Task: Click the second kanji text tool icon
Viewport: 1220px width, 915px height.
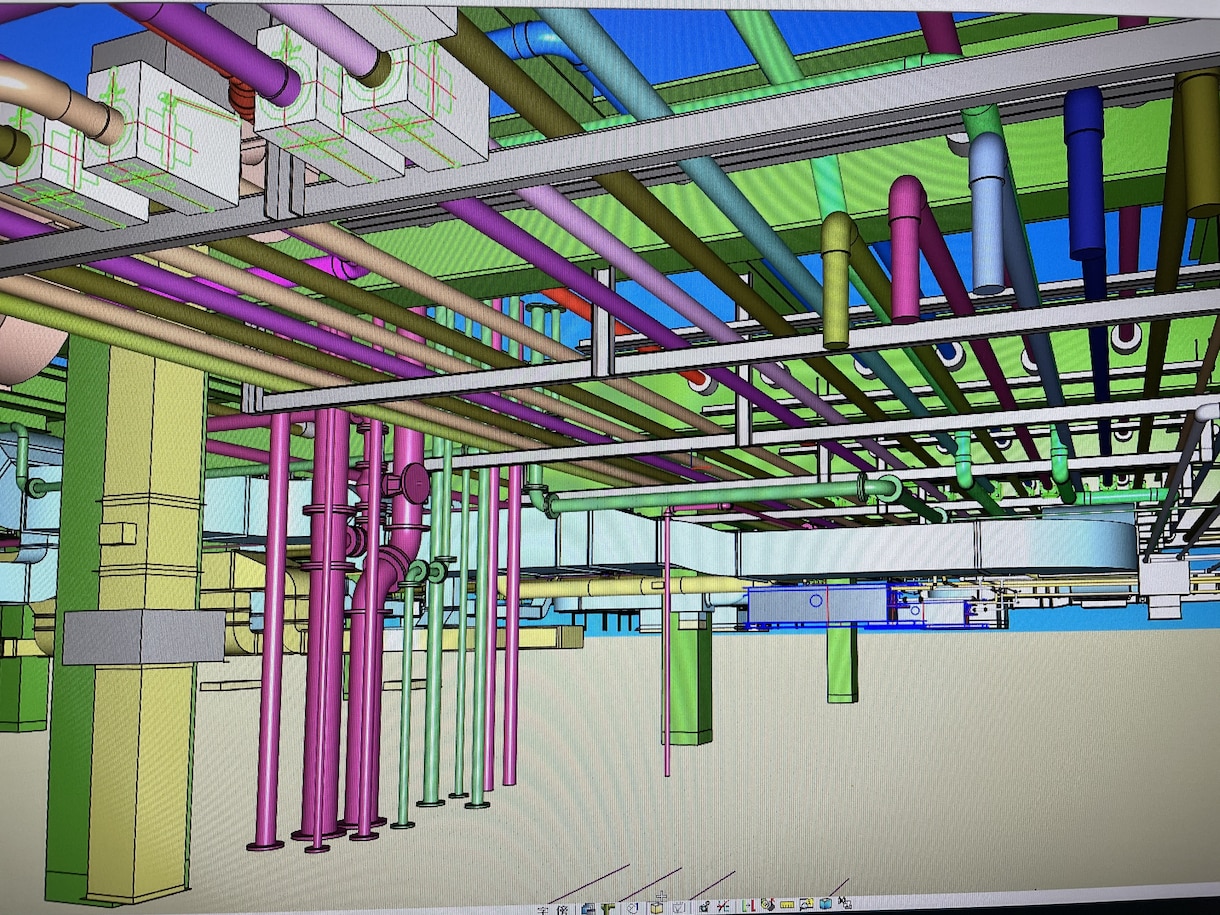Action: tap(562, 910)
